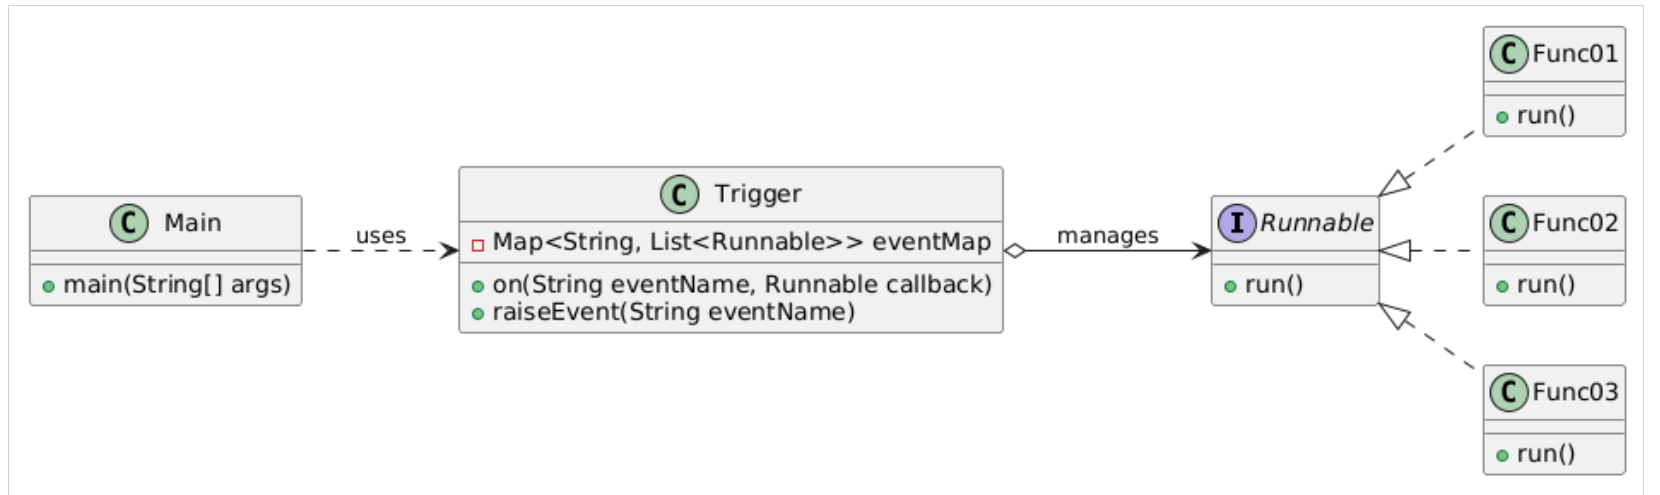Select the "uses" dependency label
The image size is (1660, 495).
click(381, 236)
